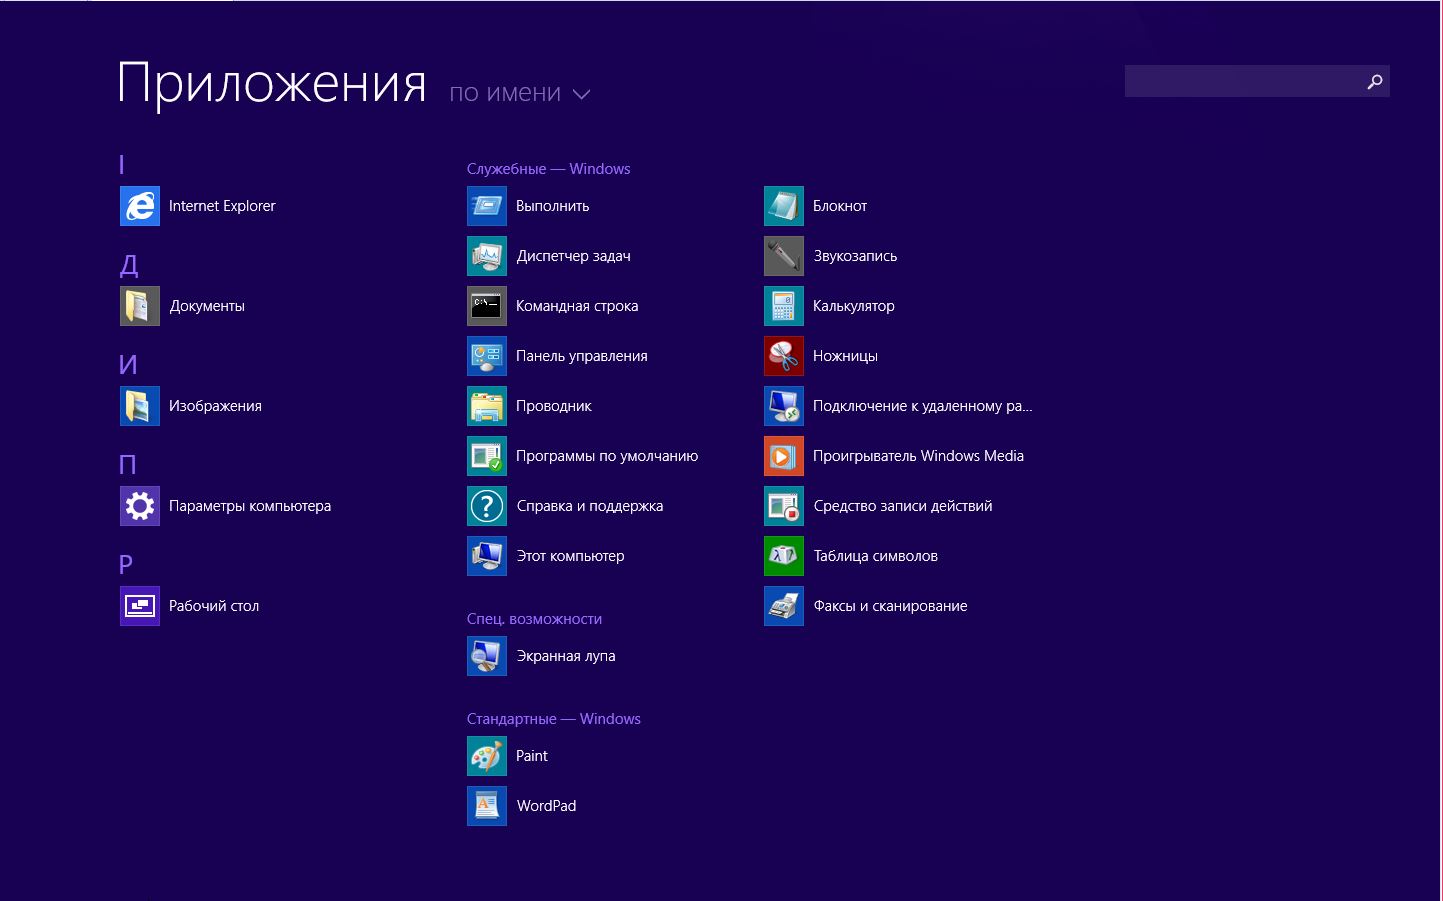Open the Изображения folder icon
The height and width of the screenshot is (901, 1443).
(x=140, y=406)
